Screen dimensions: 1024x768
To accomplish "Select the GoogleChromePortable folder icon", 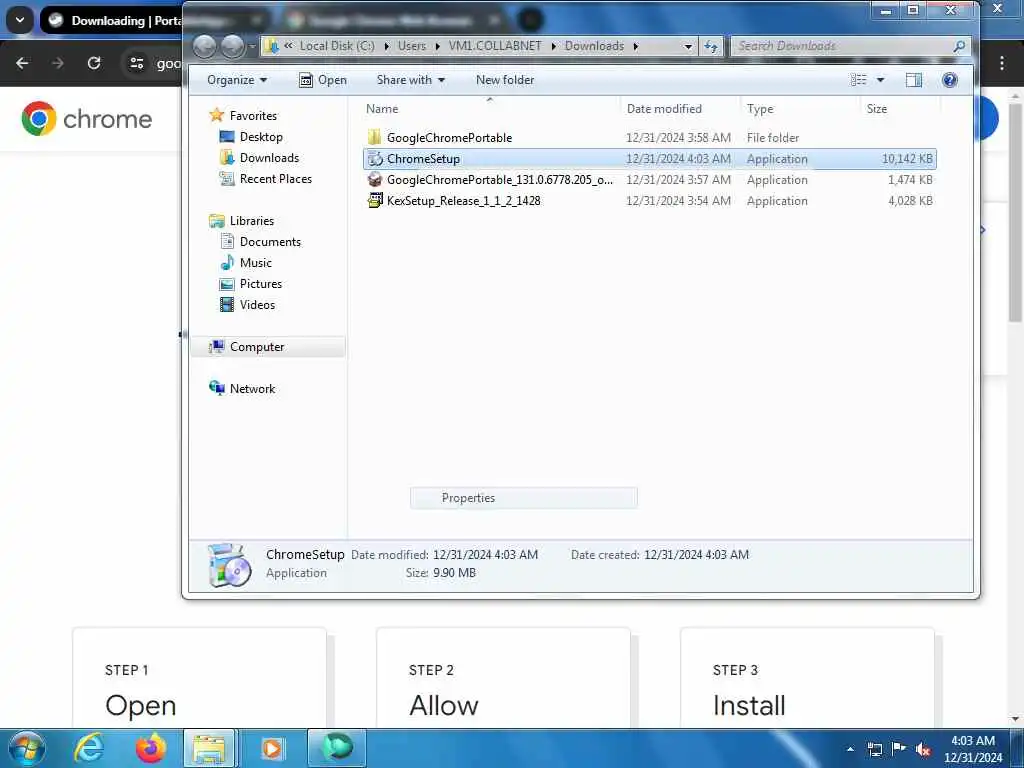I will click(374, 137).
